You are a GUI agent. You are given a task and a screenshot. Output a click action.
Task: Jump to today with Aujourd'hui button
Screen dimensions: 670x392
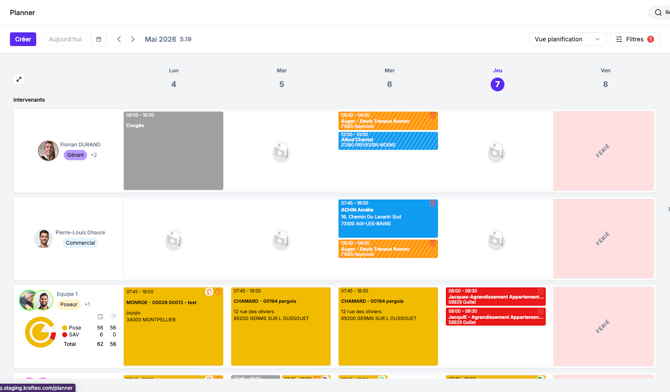pyautogui.click(x=65, y=39)
